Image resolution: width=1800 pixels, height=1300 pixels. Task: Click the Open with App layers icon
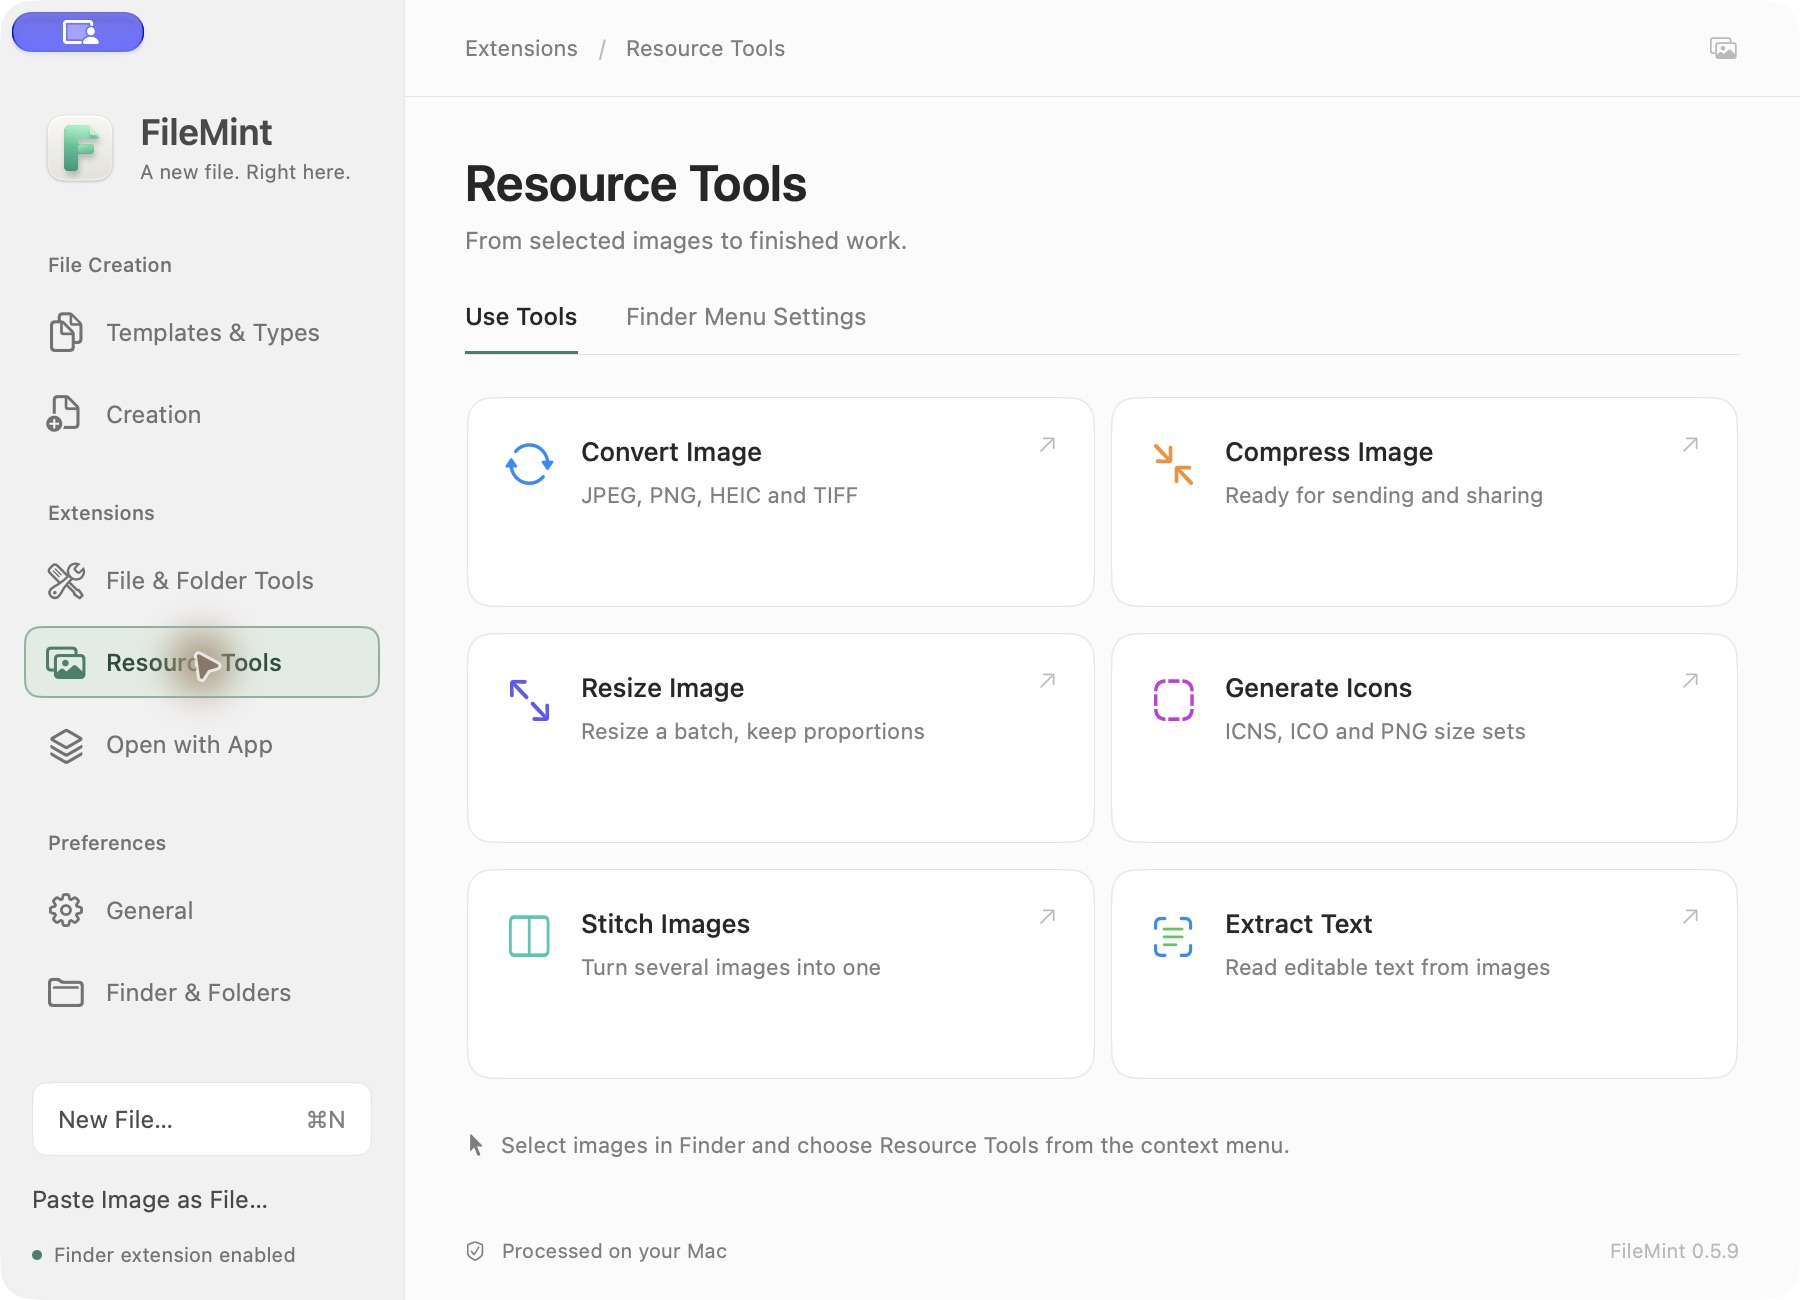click(x=66, y=745)
